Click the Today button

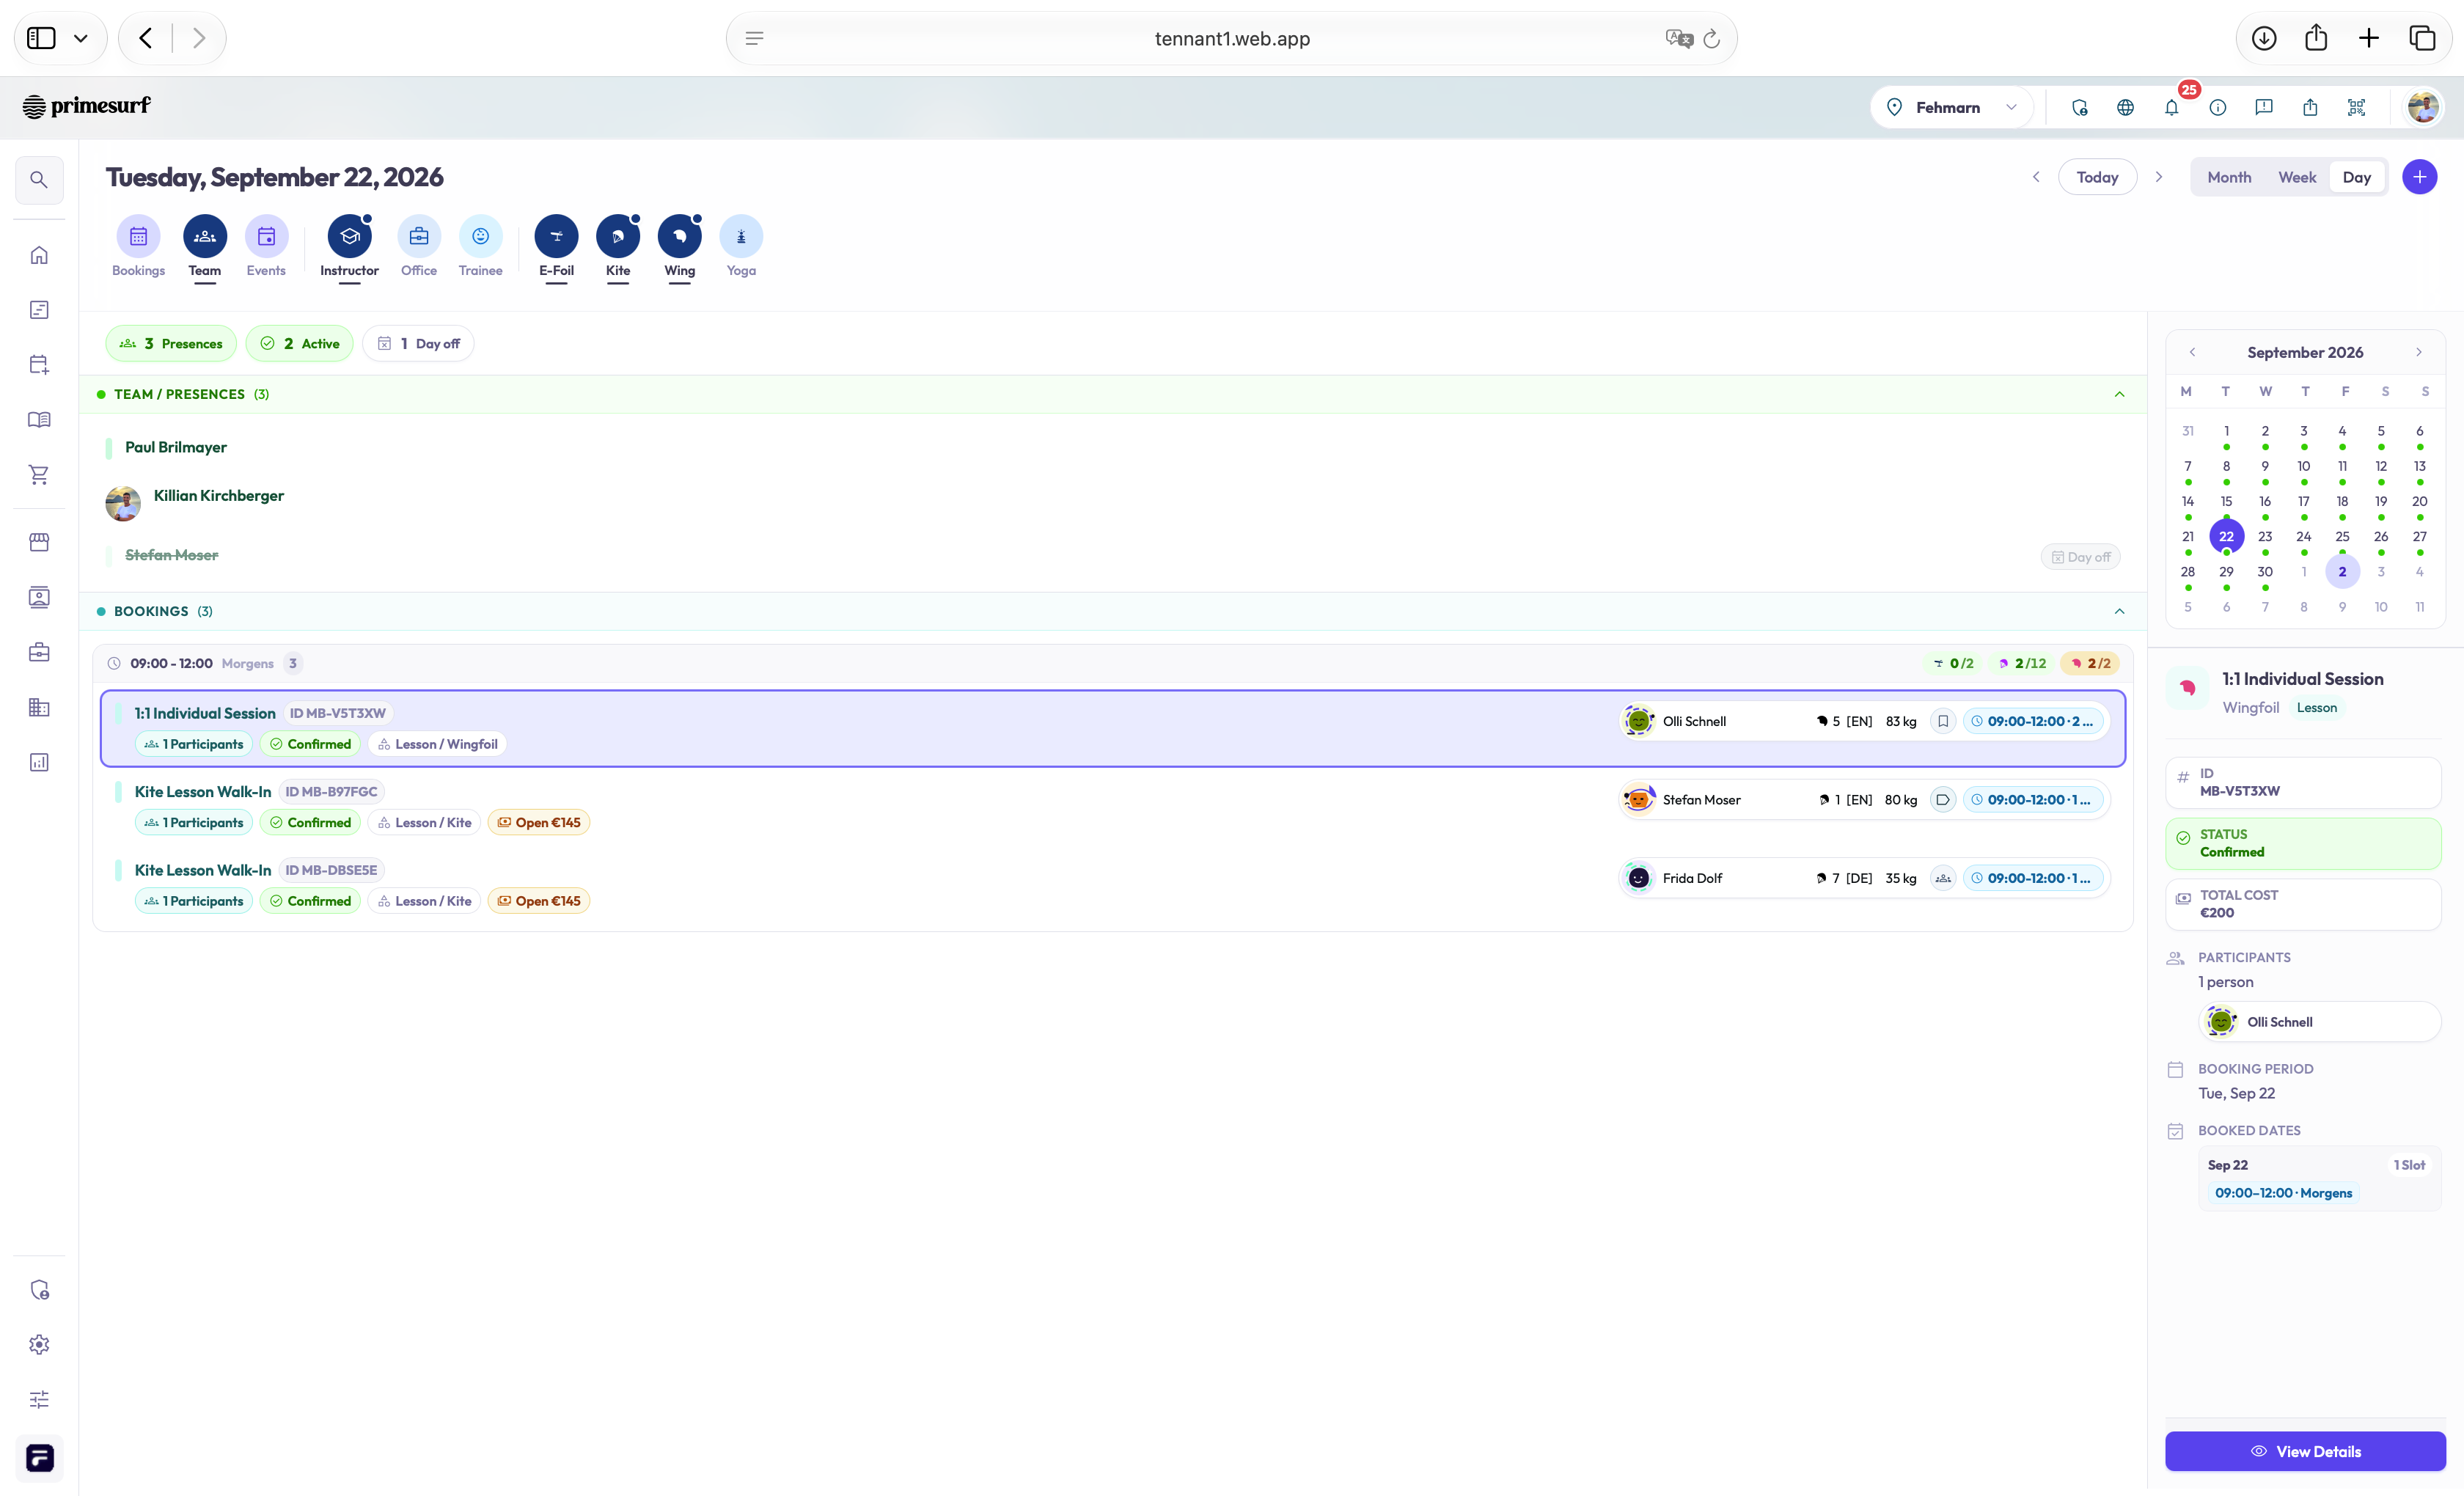tap(2097, 177)
